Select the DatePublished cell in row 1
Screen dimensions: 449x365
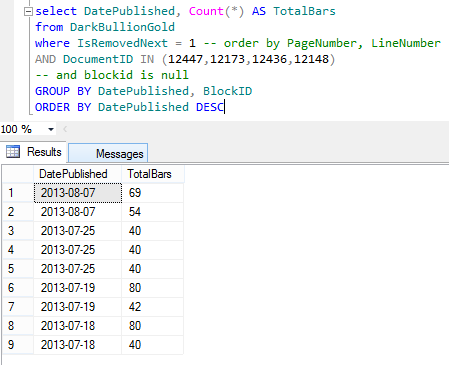78,193
